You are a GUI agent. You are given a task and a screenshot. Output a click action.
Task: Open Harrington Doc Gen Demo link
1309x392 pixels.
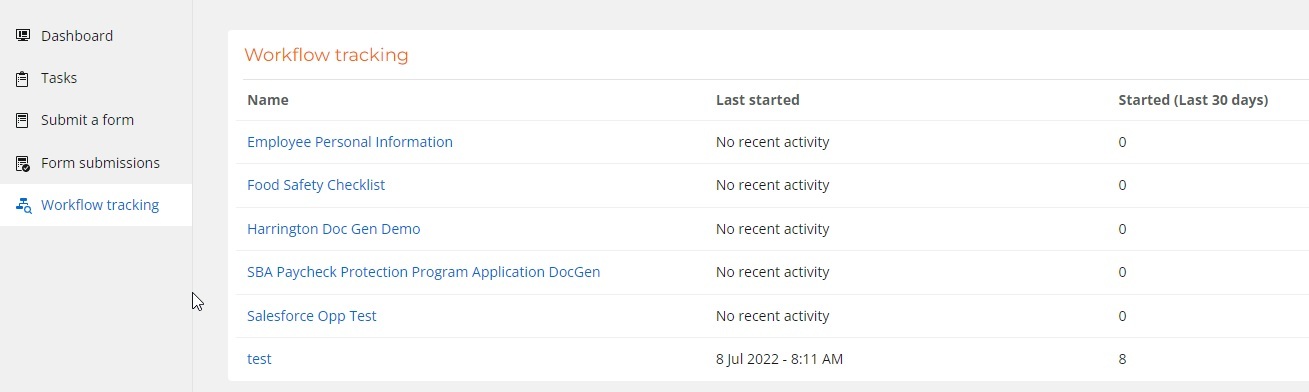(334, 229)
